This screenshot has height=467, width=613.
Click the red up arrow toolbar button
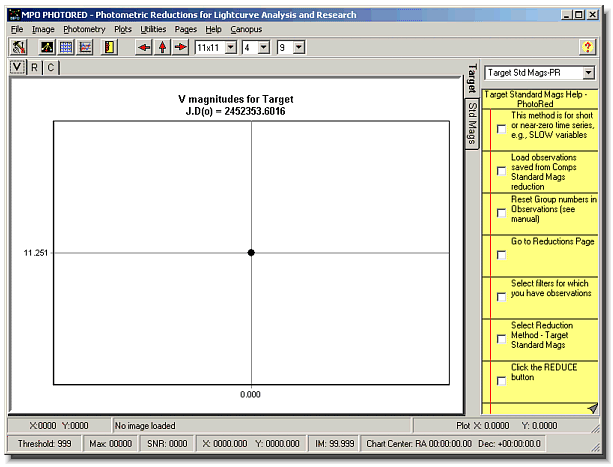click(163, 47)
